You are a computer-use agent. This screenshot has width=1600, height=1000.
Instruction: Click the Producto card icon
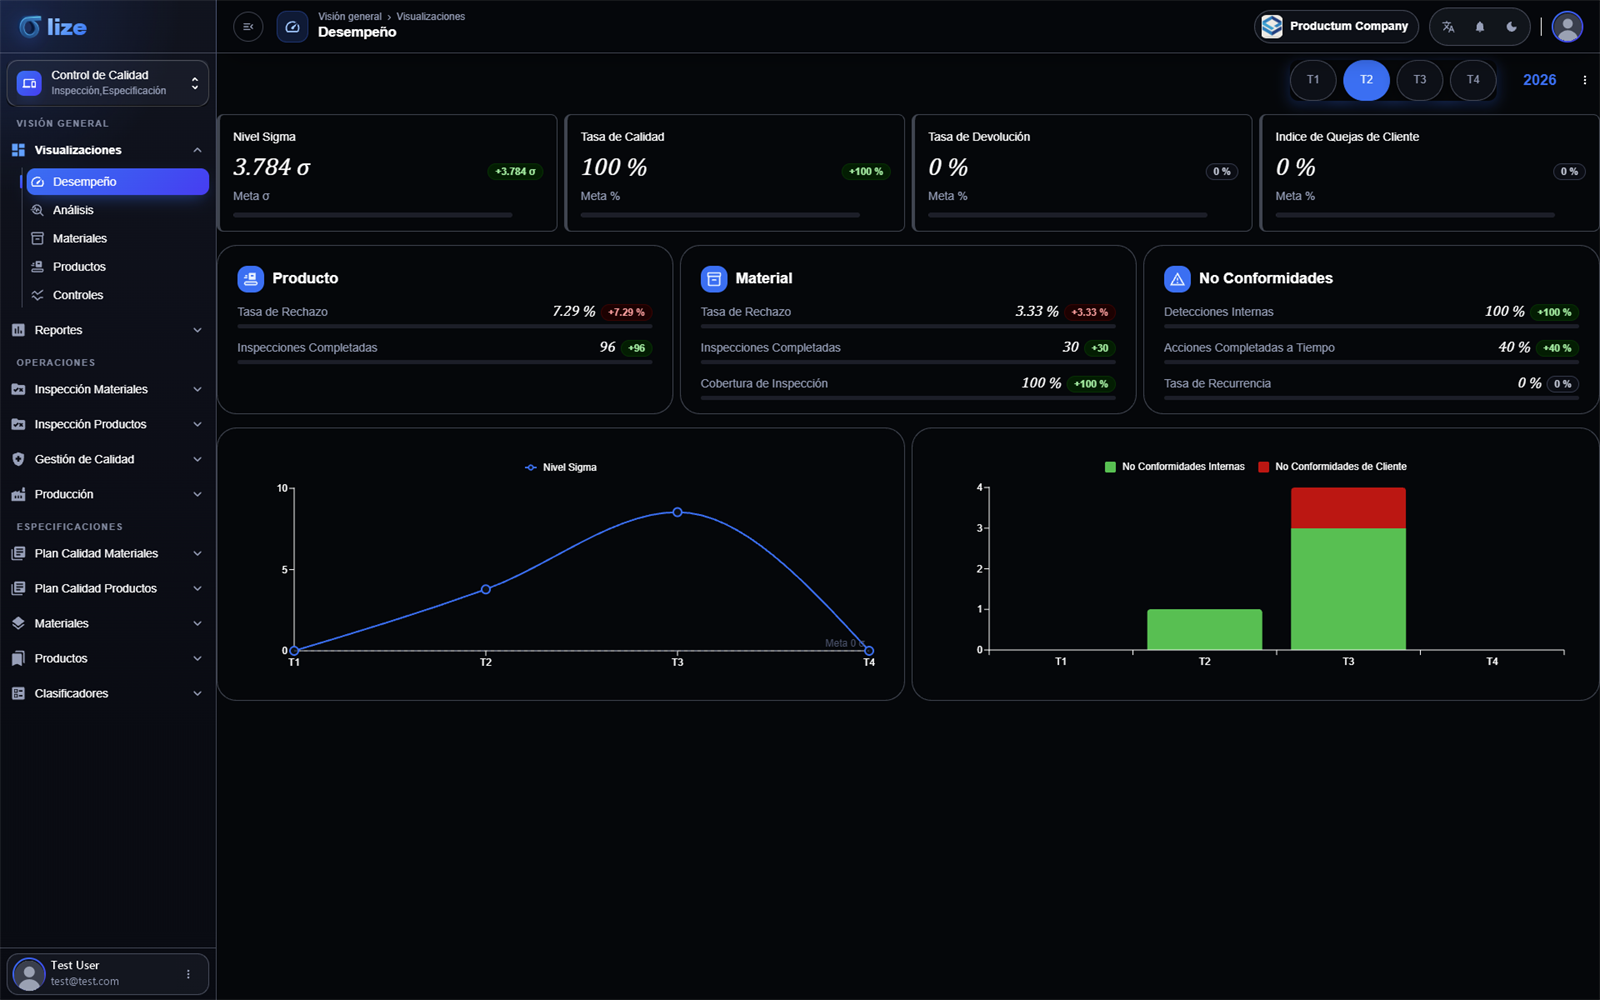pyautogui.click(x=250, y=279)
